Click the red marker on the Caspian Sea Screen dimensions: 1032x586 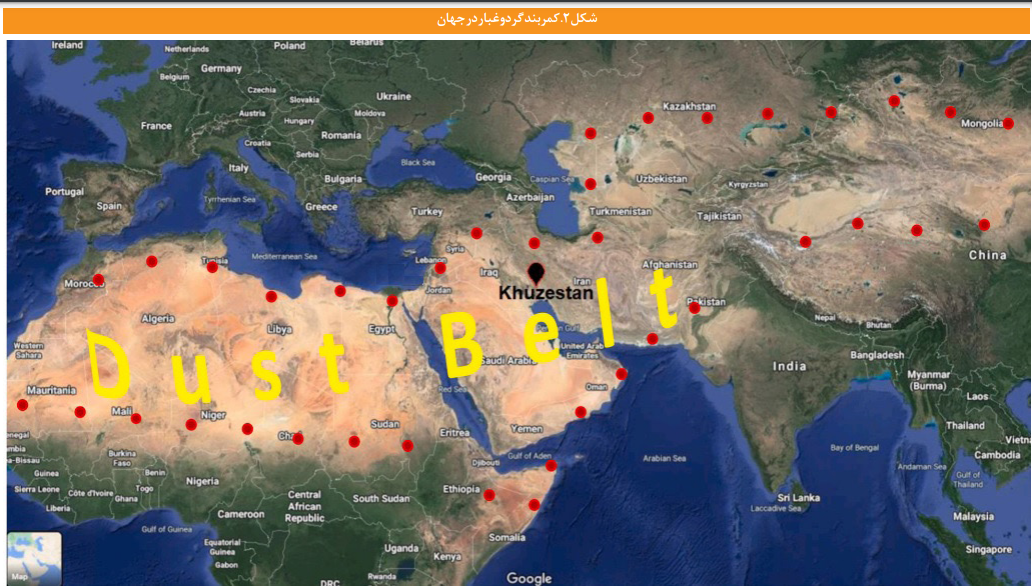tap(590, 184)
